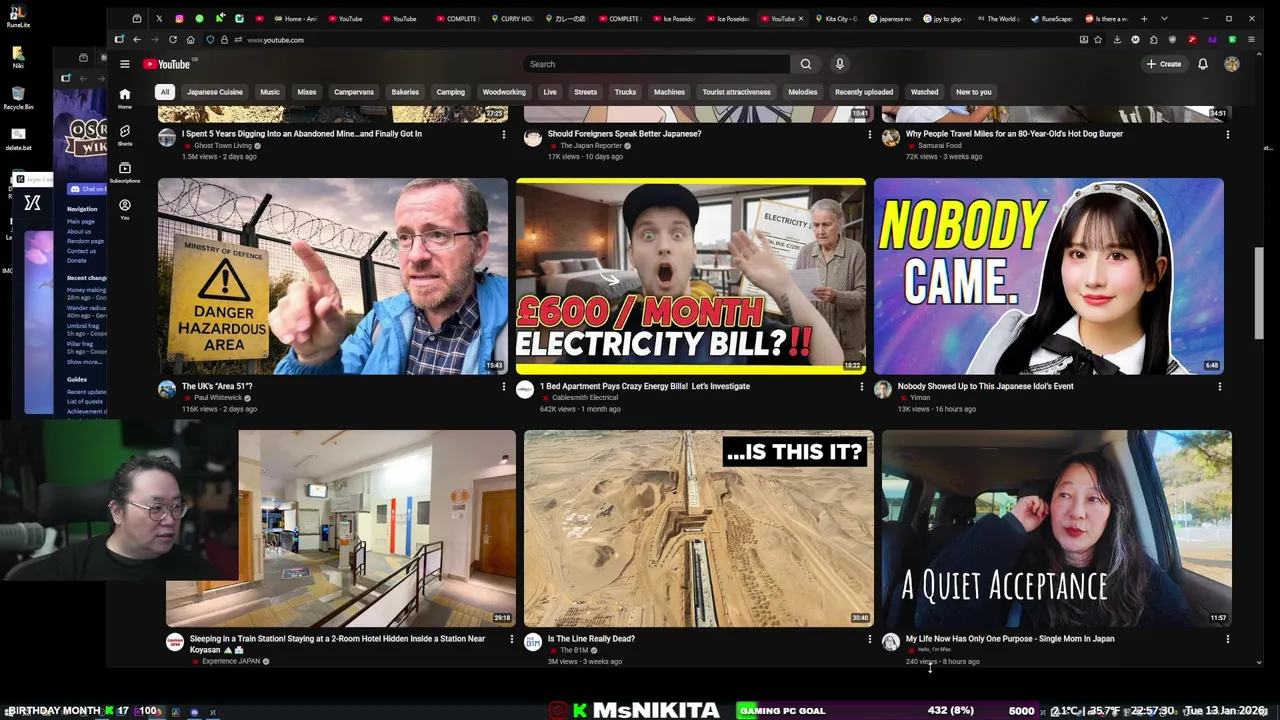Open RuneLite desktop shortcut
The image size is (1280, 720).
point(18,14)
